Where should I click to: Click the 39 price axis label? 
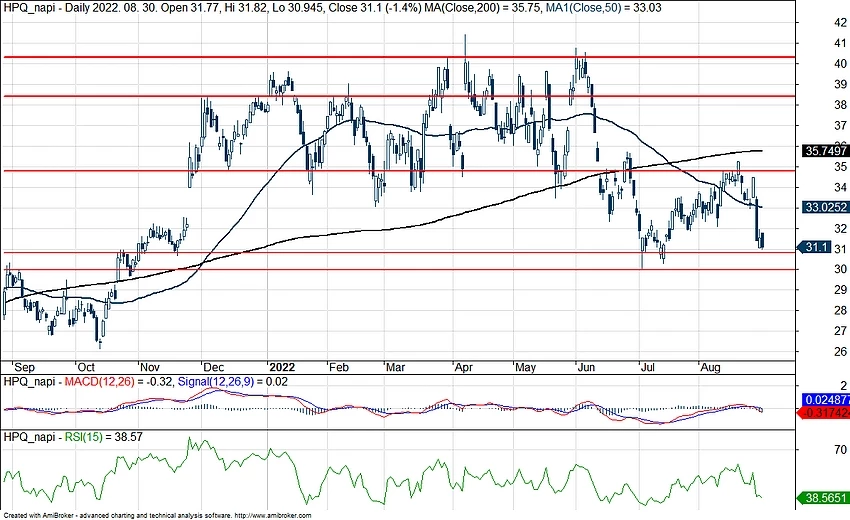[840, 84]
